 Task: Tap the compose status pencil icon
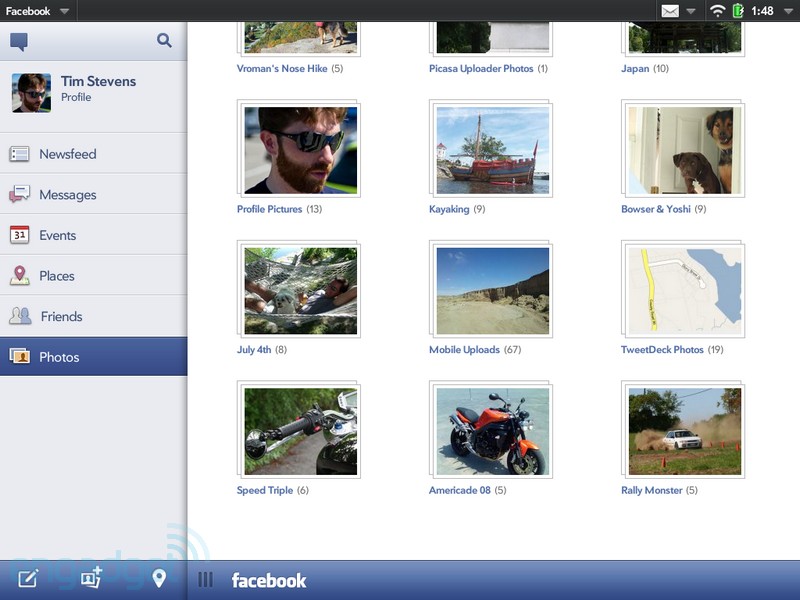pos(28,579)
